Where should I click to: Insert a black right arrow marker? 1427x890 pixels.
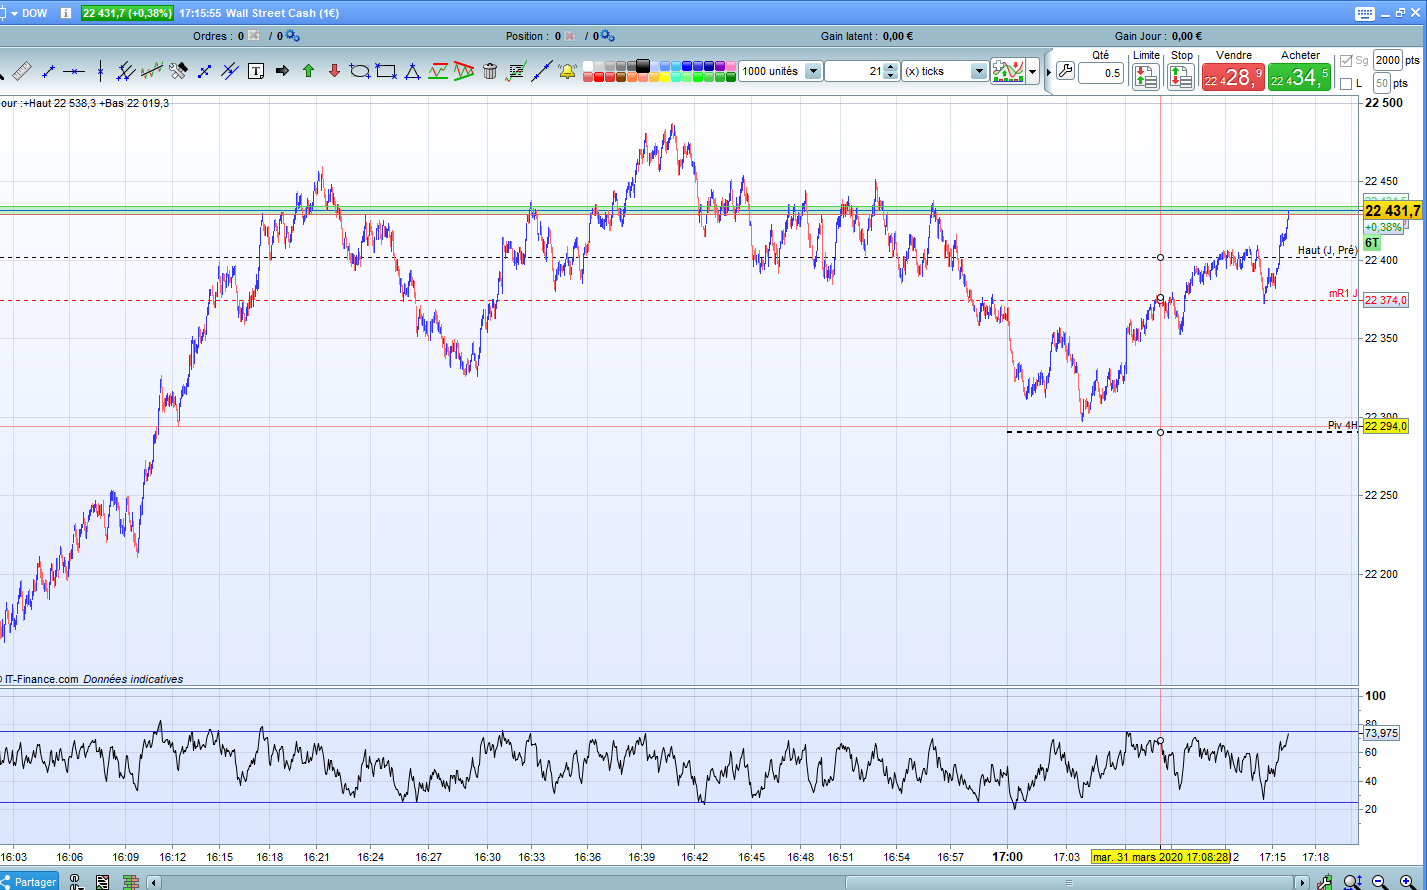[x=282, y=71]
